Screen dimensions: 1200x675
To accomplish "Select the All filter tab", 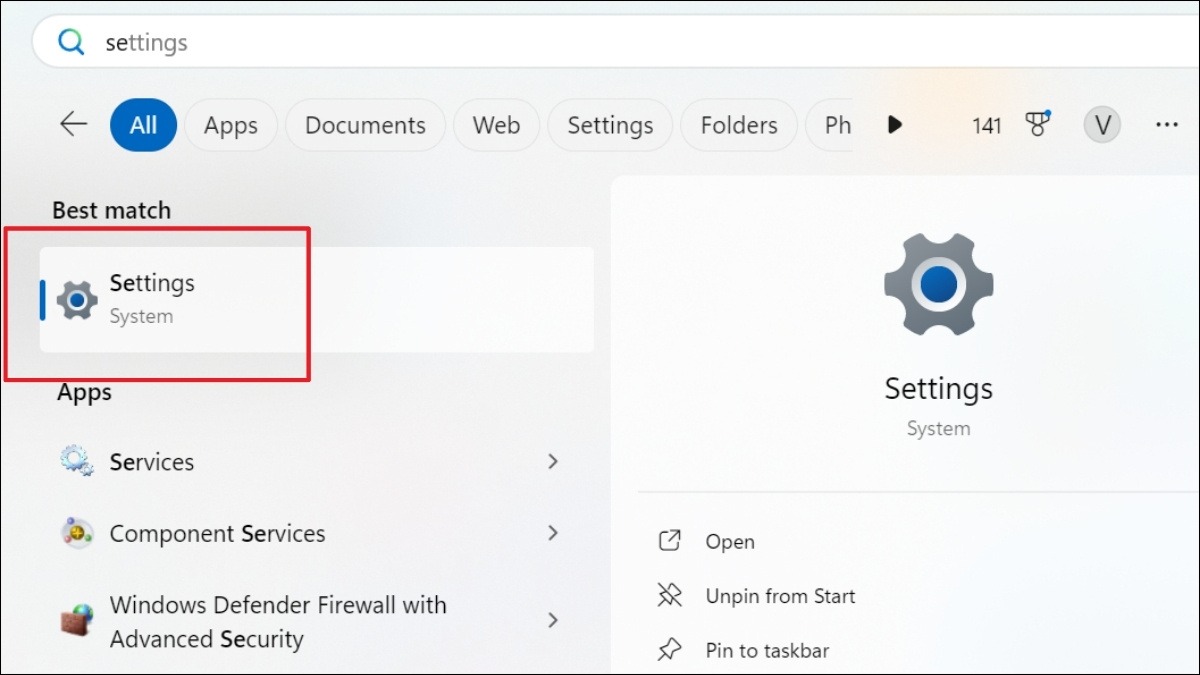I will (x=143, y=125).
